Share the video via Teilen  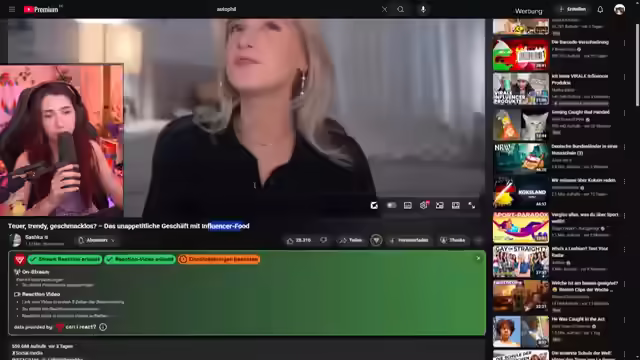pos(351,240)
